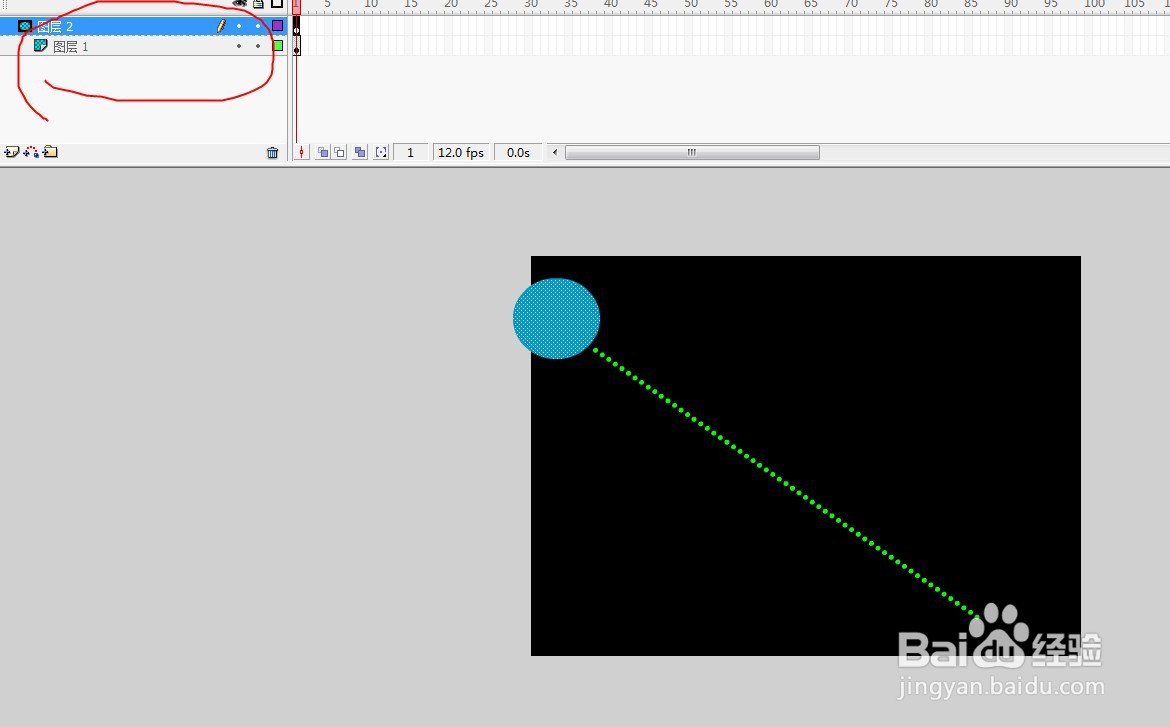The width and height of the screenshot is (1170, 727).
Task: Click purple outline color swatch of 图层 2
Action: click(x=278, y=26)
